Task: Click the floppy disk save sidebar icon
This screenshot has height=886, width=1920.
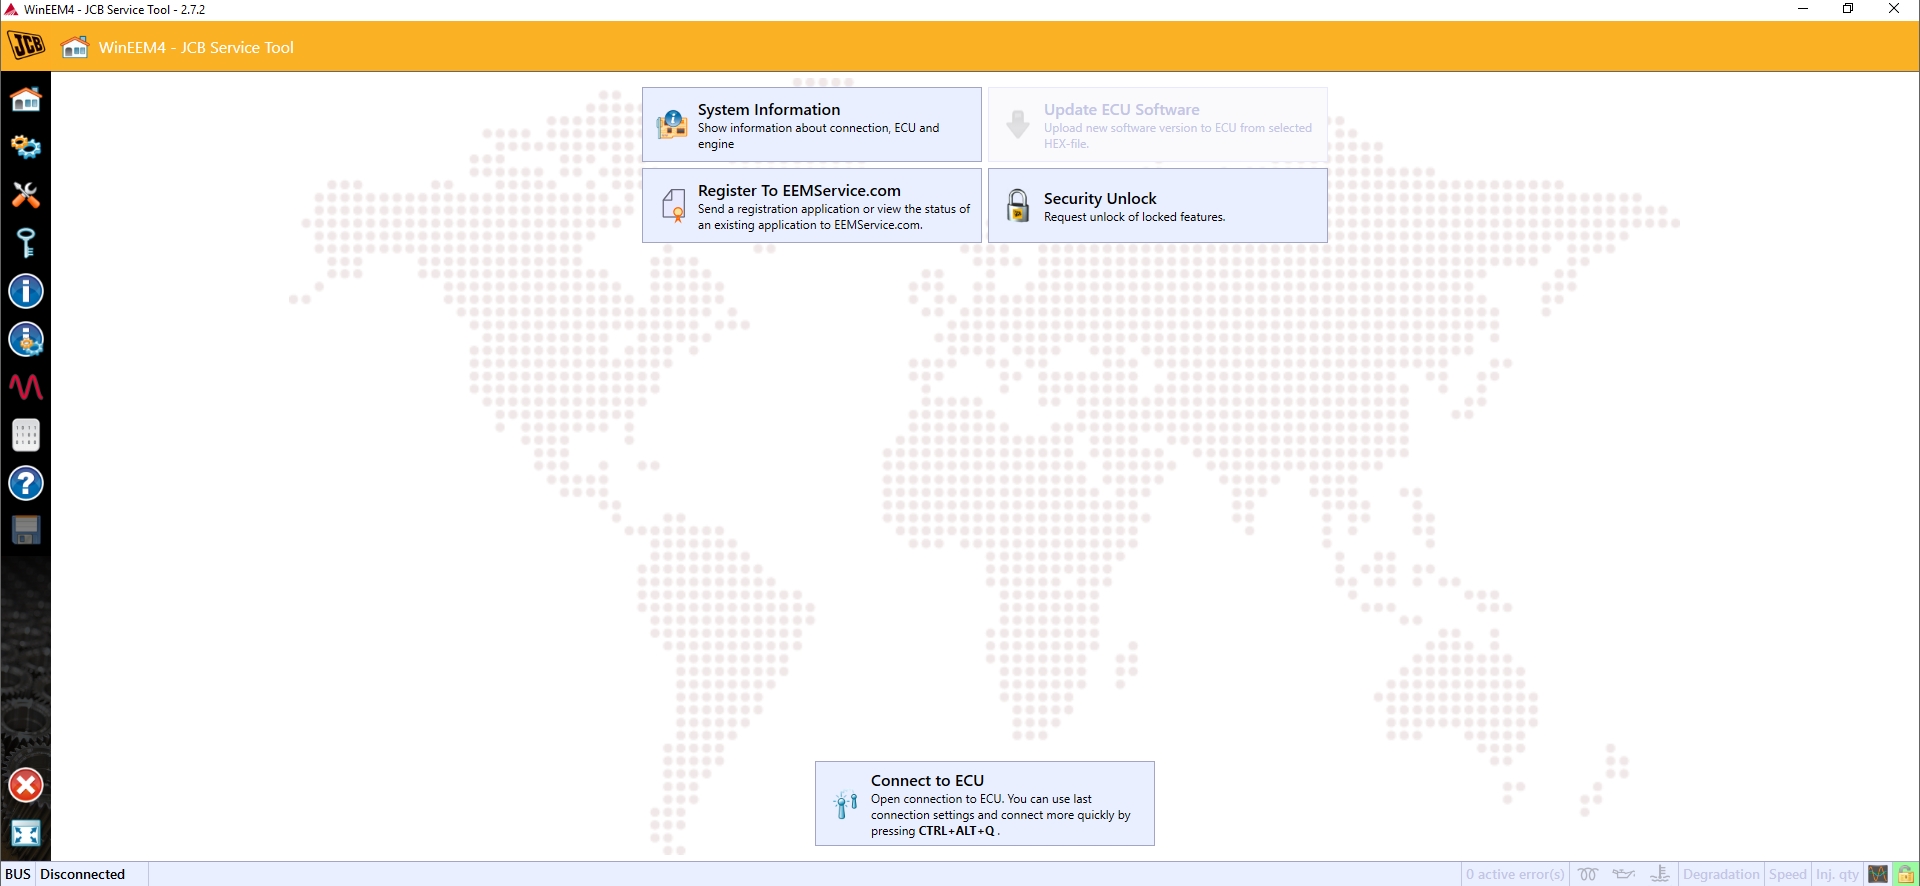Action: tap(26, 530)
